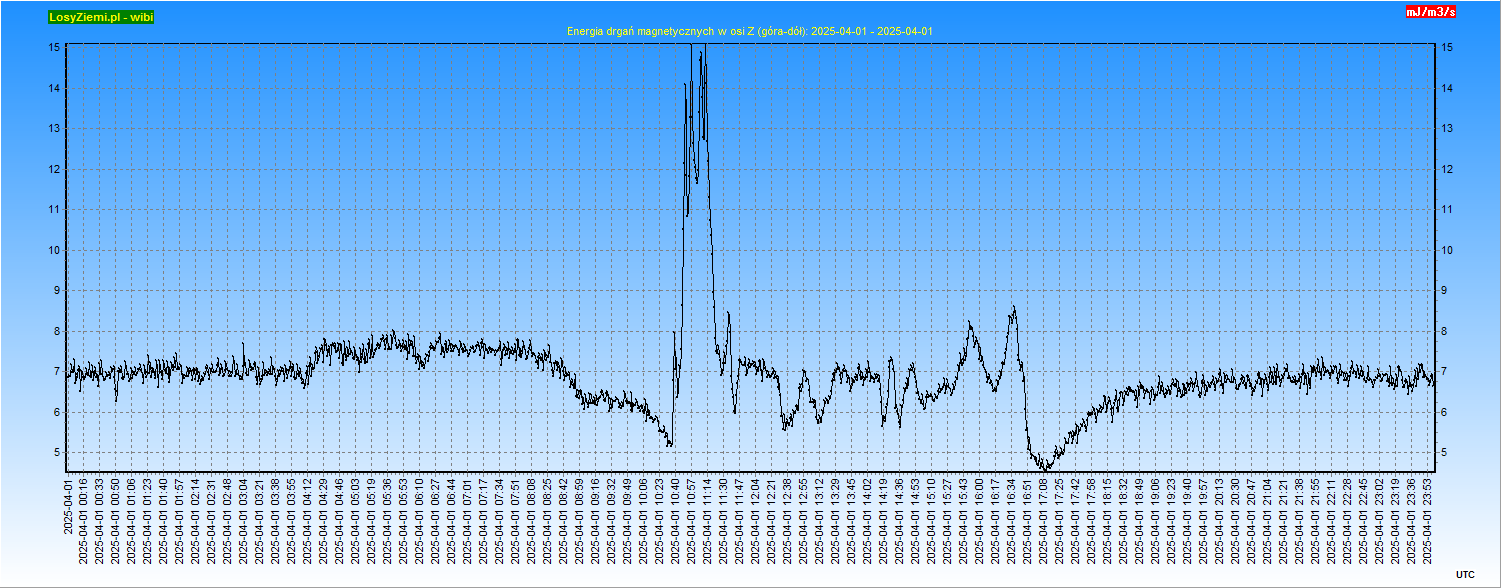Image resolution: width=1501 pixels, height=588 pixels.
Task: Click value 12 on the left y-axis
Action: click(x=54, y=169)
